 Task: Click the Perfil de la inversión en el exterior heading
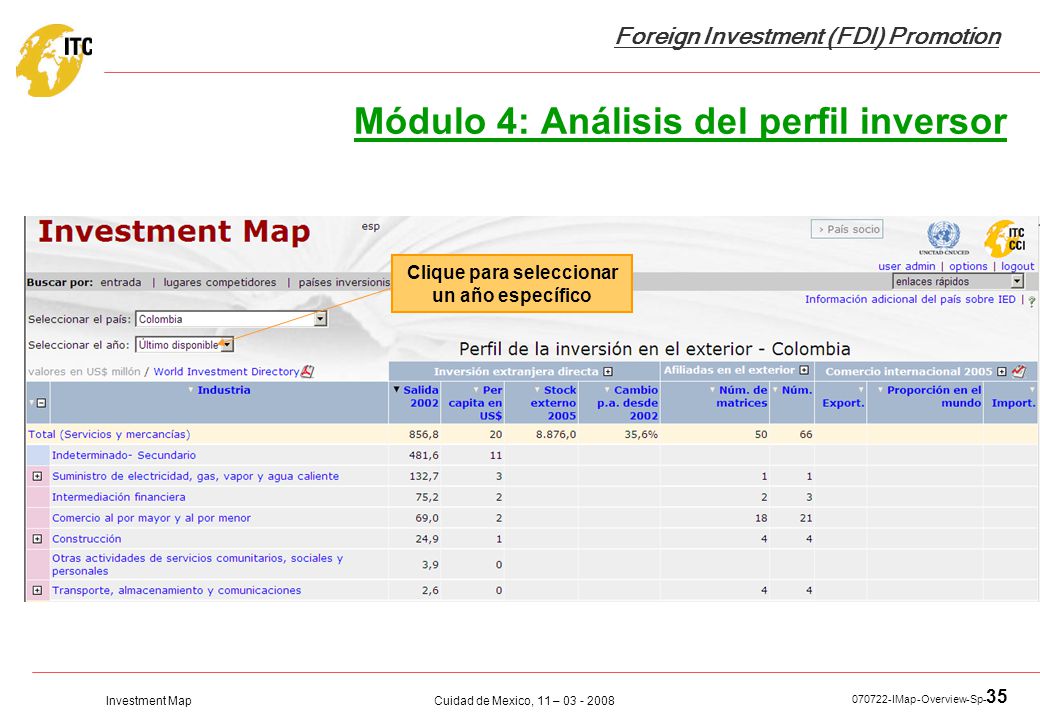pyautogui.click(x=655, y=349)
